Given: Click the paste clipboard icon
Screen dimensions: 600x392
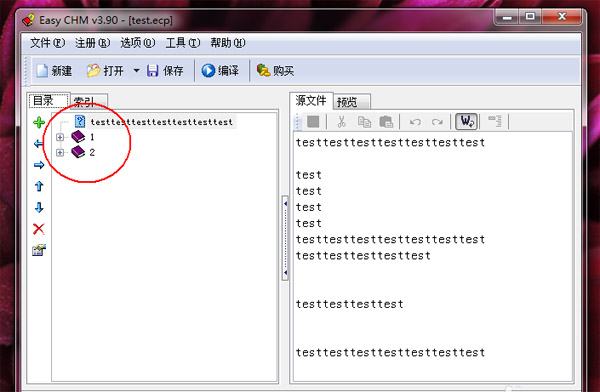Looking at the screenshot, I should point(386,122).
